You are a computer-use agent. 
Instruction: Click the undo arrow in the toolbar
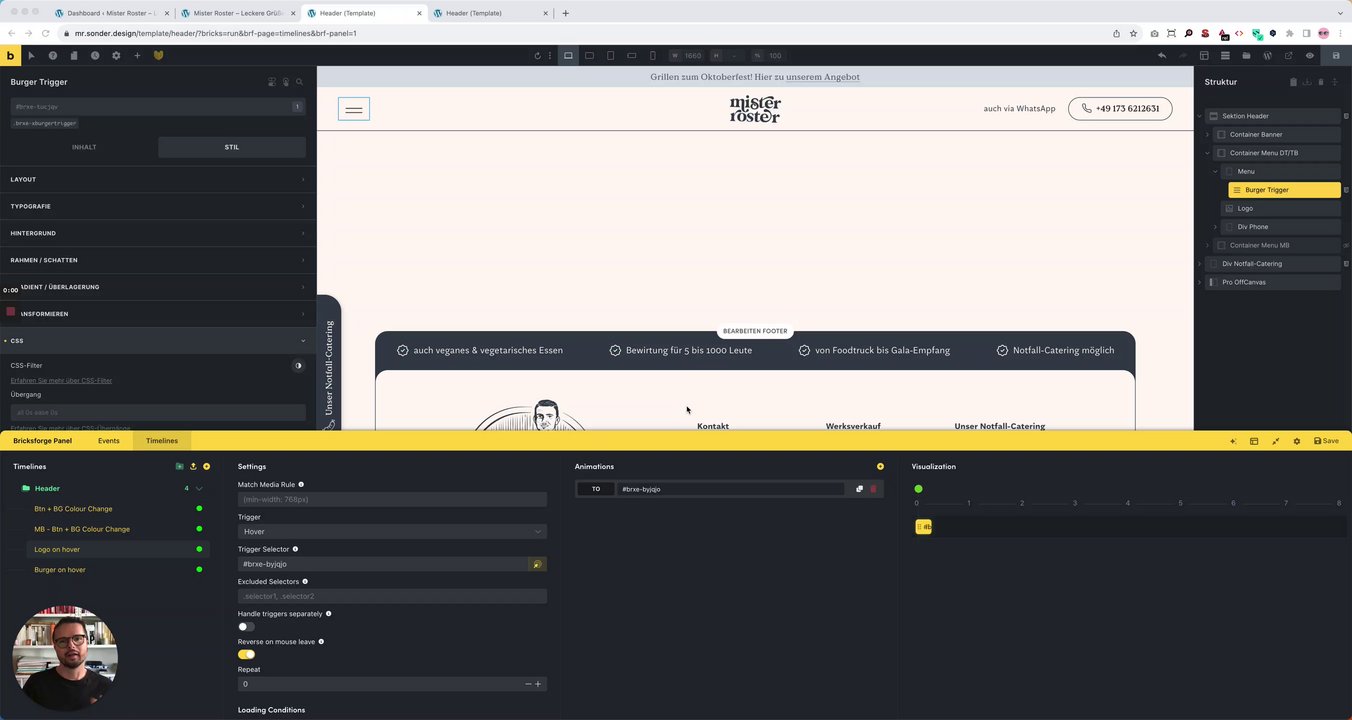point(1162,56)
